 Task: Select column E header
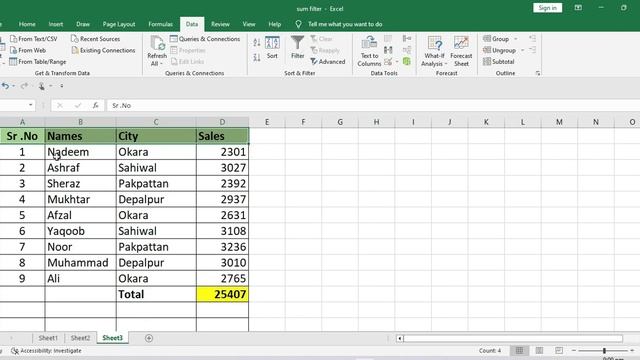(x=267, y=122)
